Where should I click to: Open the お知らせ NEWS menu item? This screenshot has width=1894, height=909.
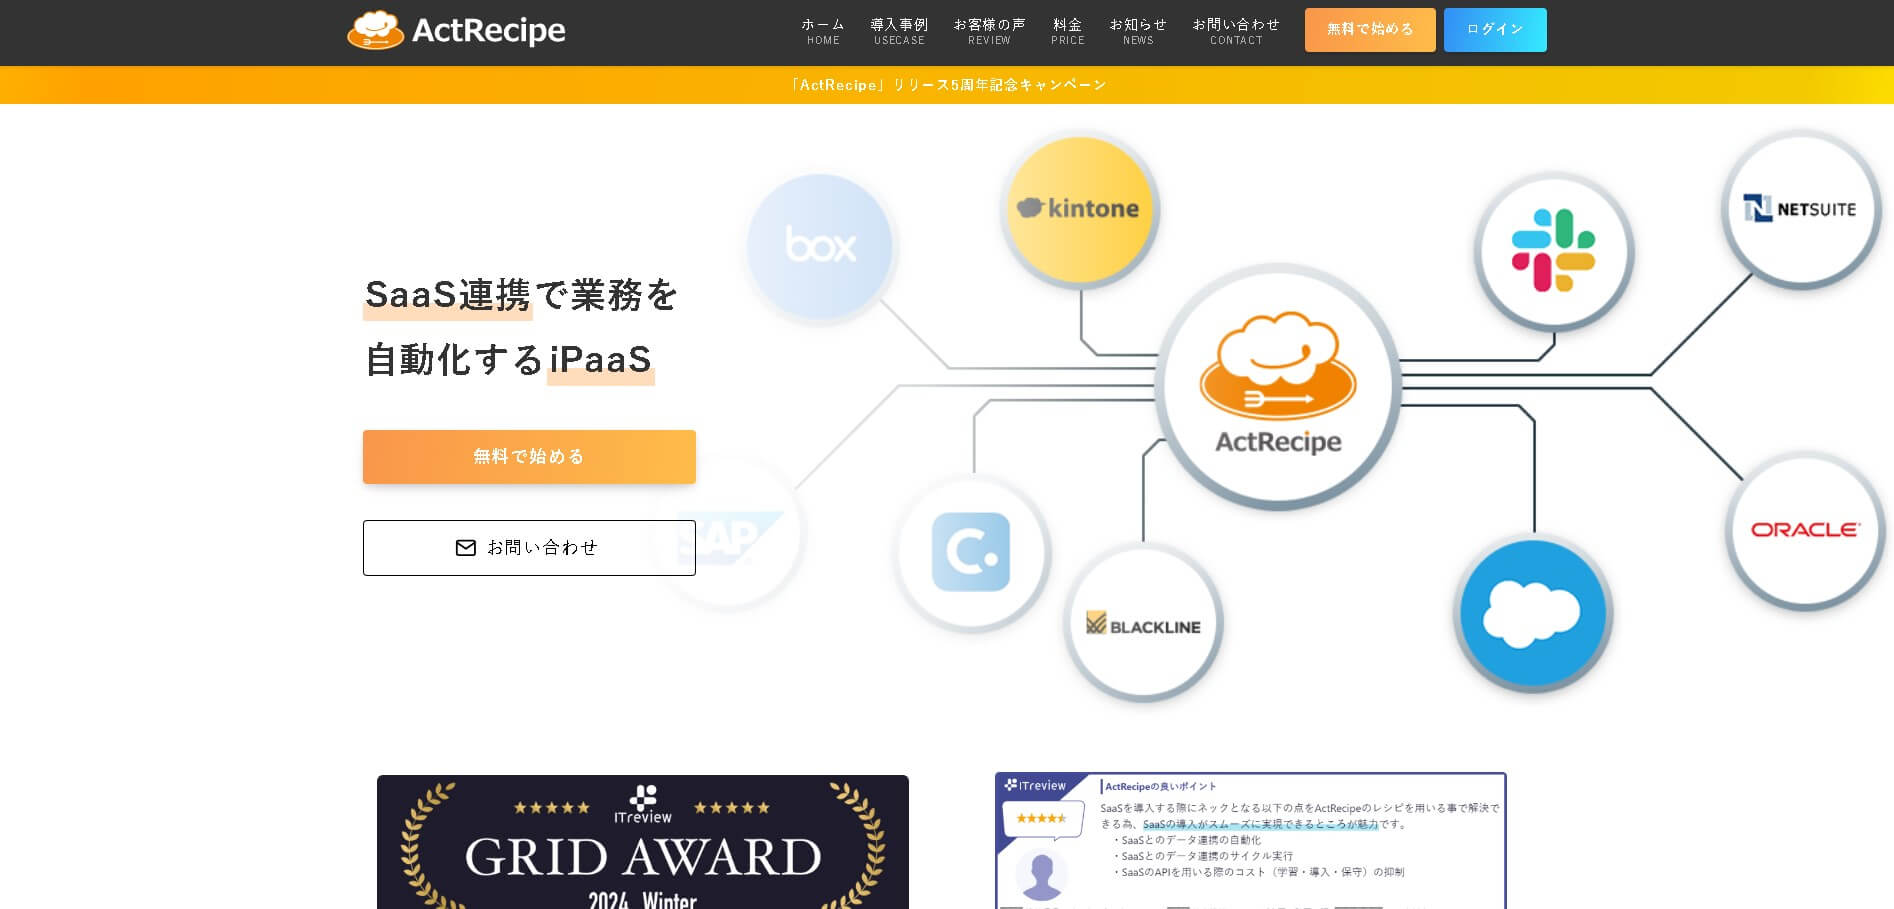(x=1138, y=31)
